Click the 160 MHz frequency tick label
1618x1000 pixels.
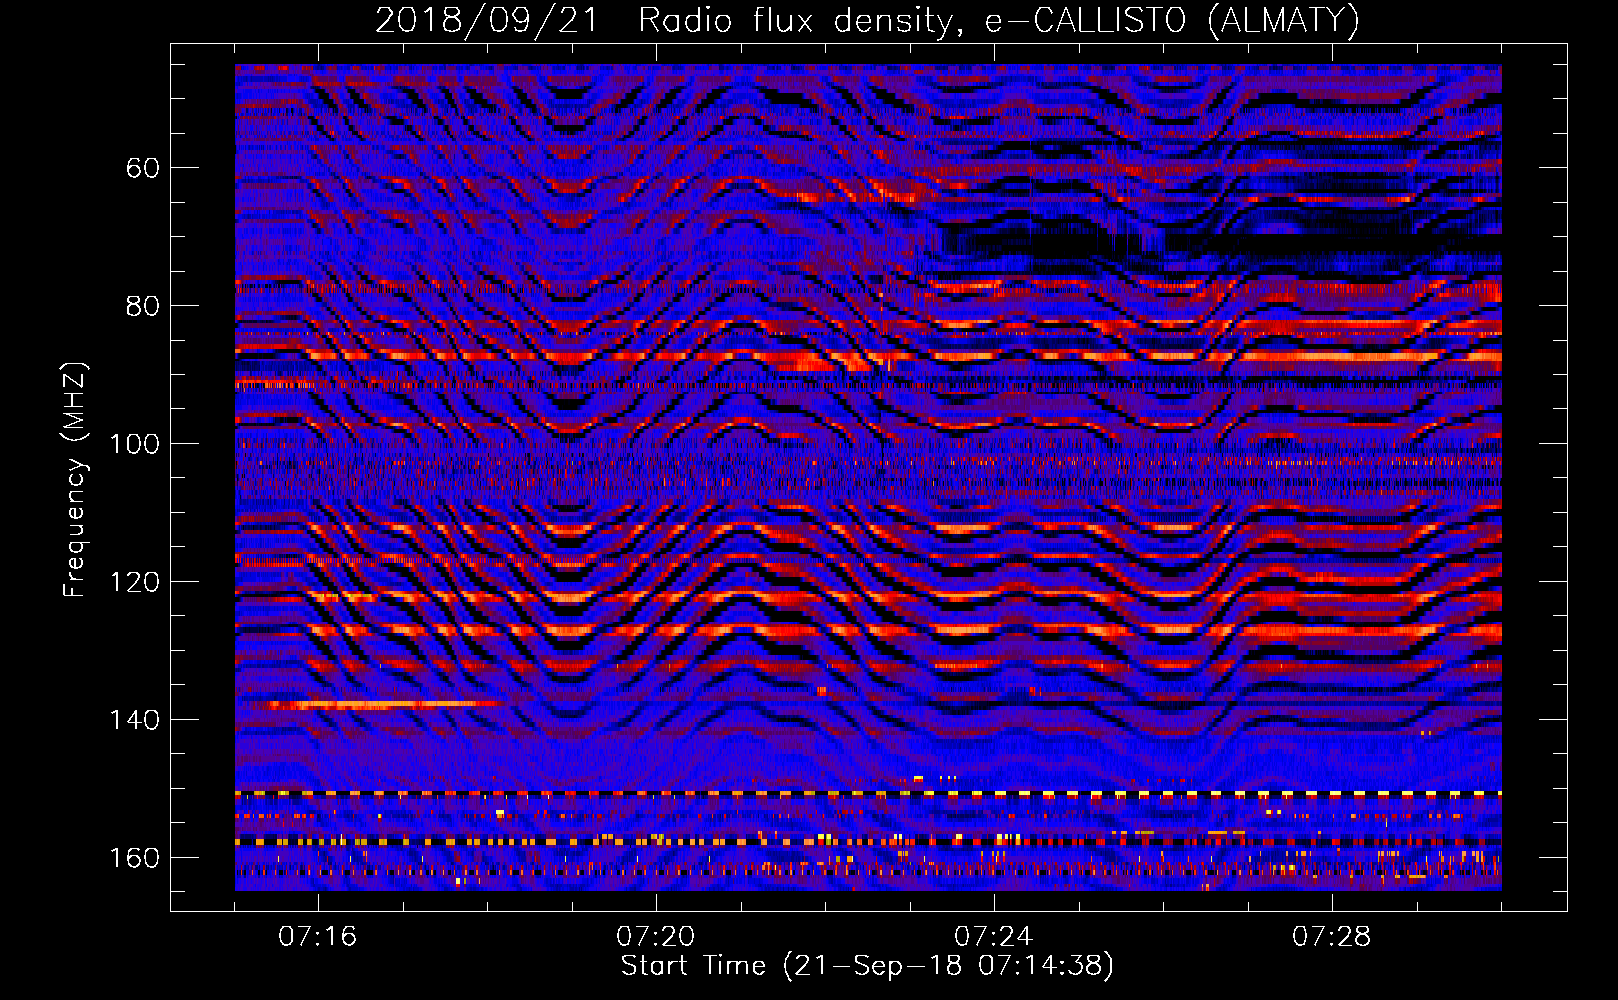(134, 858)
